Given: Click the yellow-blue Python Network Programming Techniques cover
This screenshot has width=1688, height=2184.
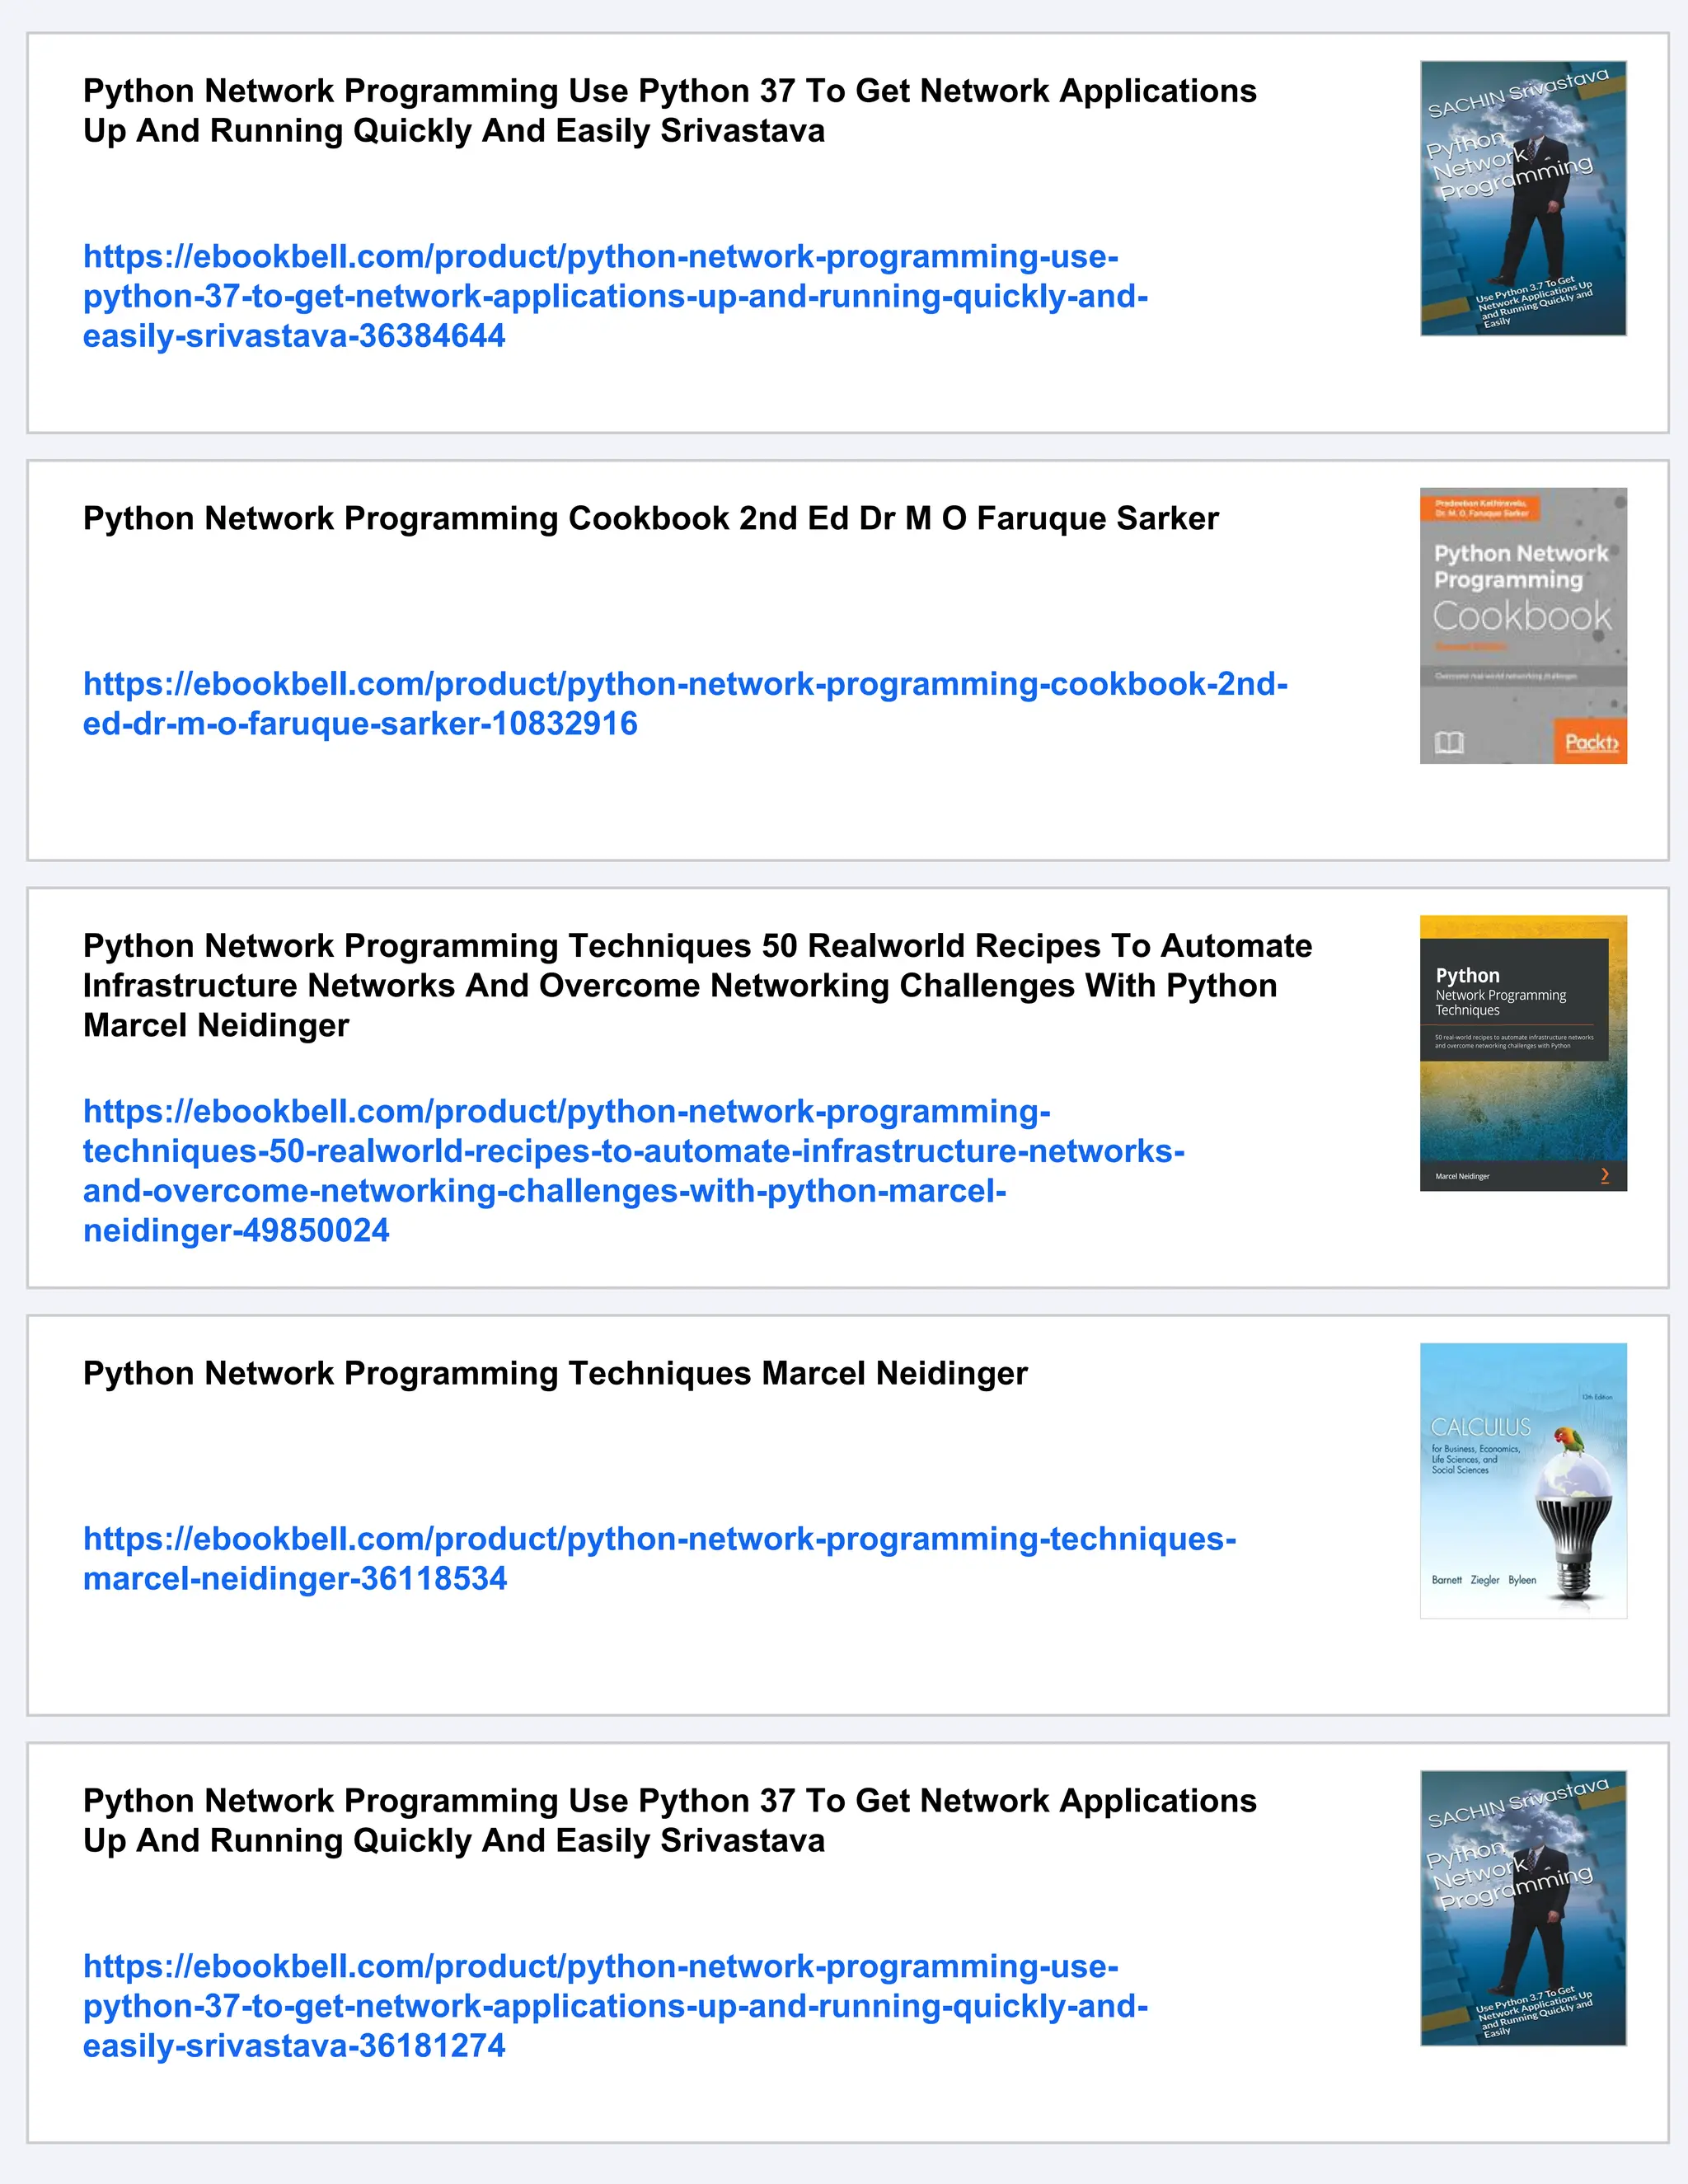Looking at the screenshot, I should click(1523, 1053).
